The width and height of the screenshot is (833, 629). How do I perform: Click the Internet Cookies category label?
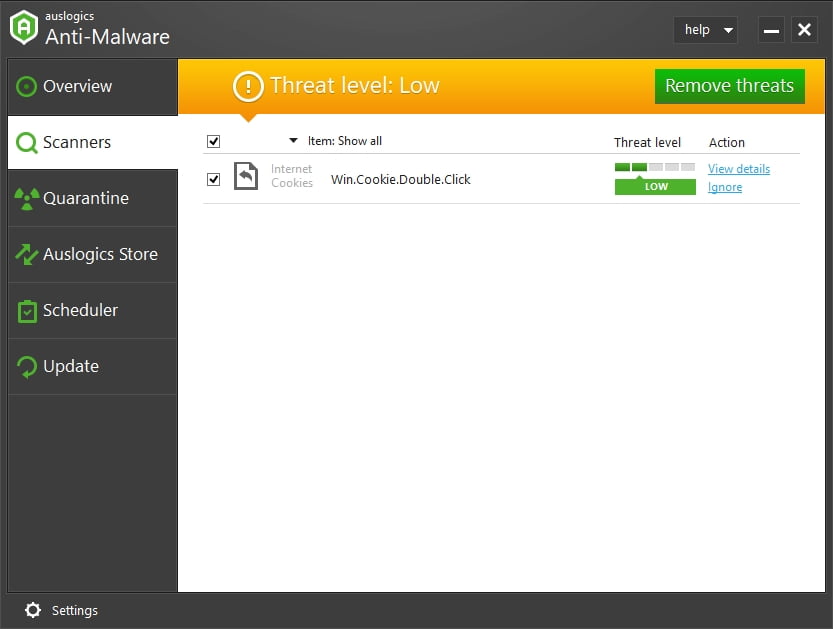coord(292,176)
